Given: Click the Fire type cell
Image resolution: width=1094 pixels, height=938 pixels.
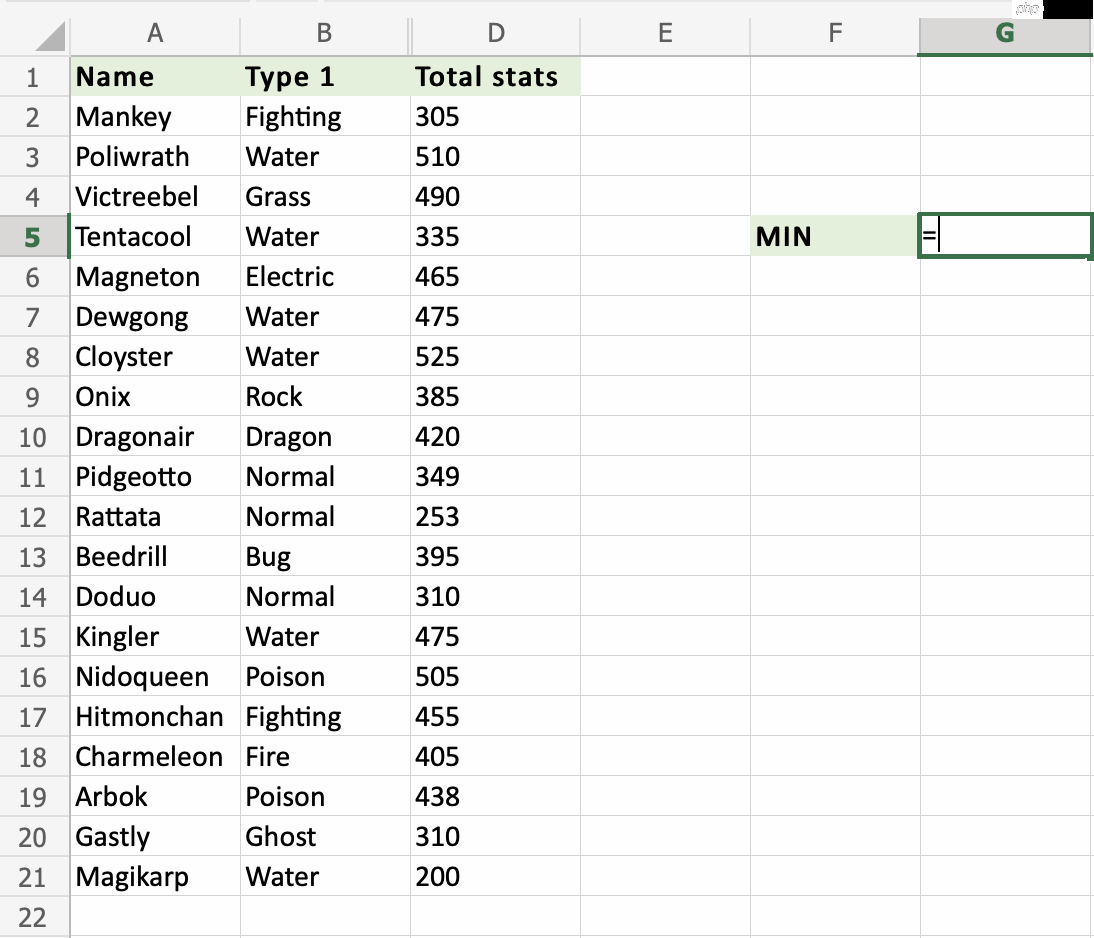Looking at the screenshot, I should [325, 757].
